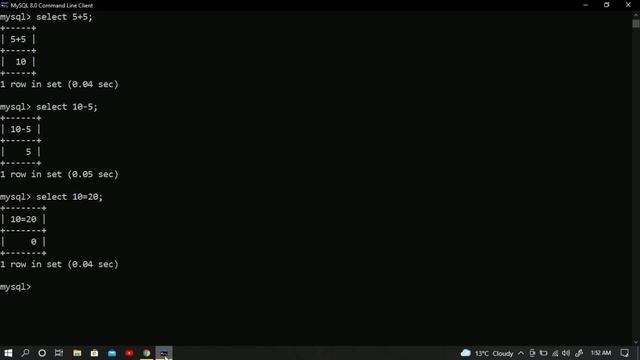Image resolution: width=640 pixels, height=360 pixels.
Task: Show desktop via taskbar corner strip
Action: click(638, 353)
